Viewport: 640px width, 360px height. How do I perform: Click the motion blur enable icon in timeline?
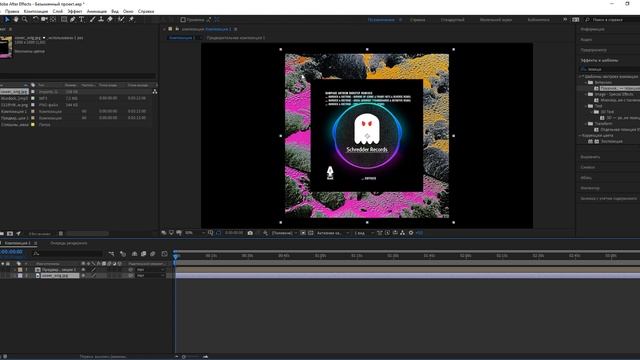[153, 254]
